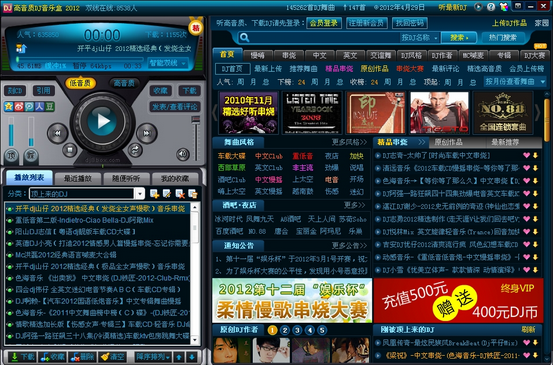Open TIESTO album thumbnail
Image resolution: width=553 pixels, height=365 pixels.
coord(439,112)
